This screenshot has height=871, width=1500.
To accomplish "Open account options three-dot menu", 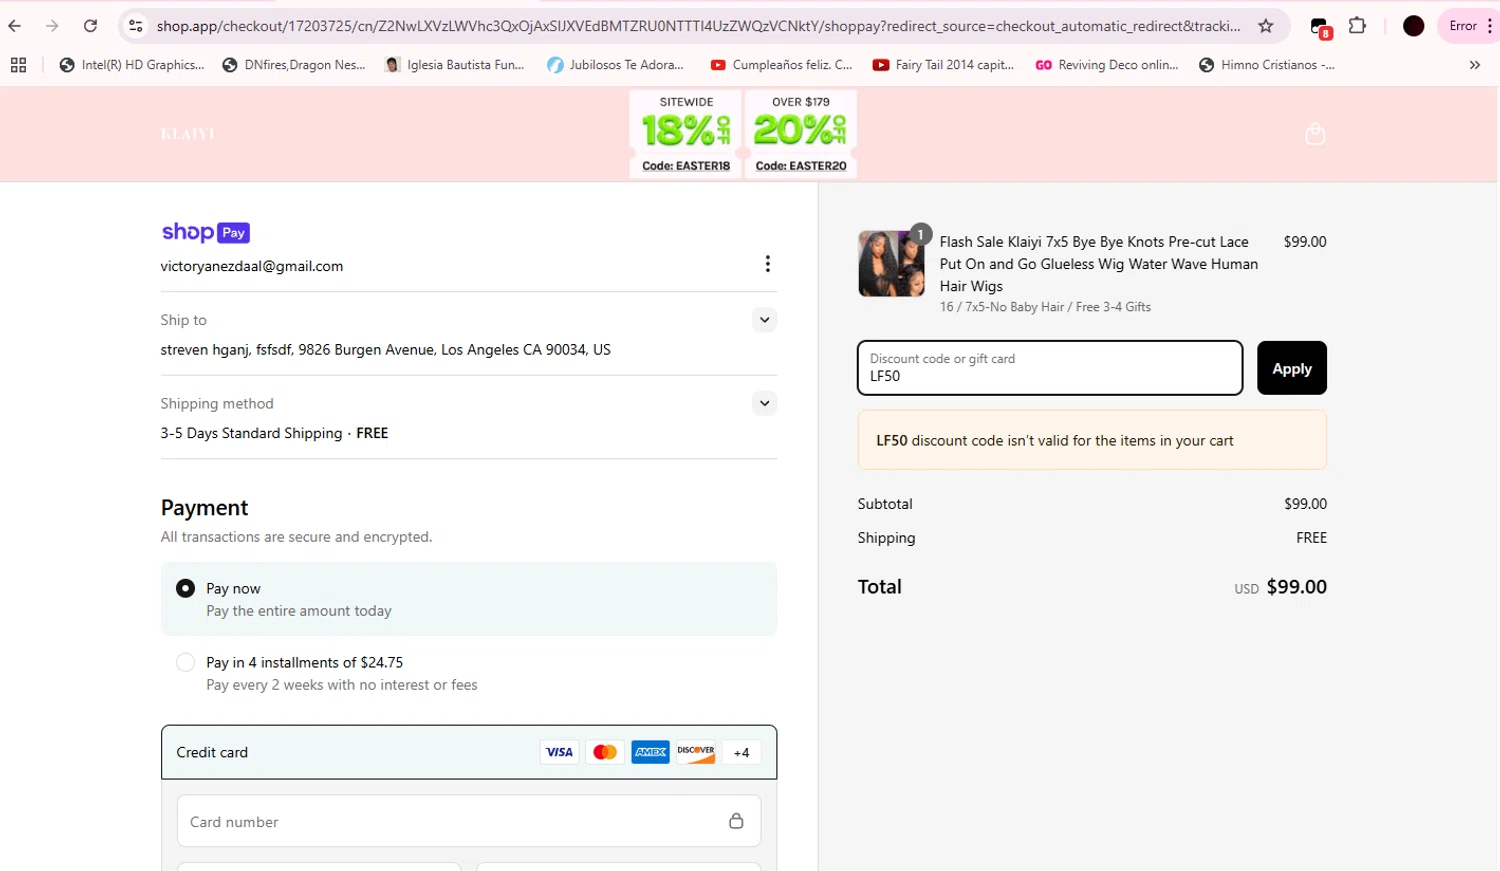I will (x=767, y=264).
